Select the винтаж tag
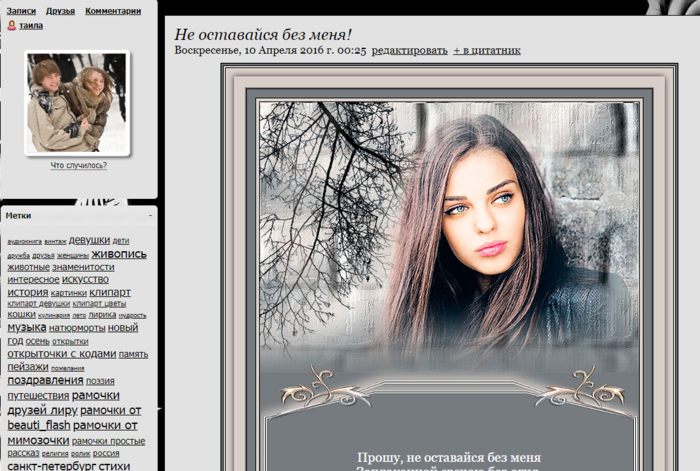Image resolution: width=700 pixels, height=471 pixels. pyautogui.click(x=55, y=242)
